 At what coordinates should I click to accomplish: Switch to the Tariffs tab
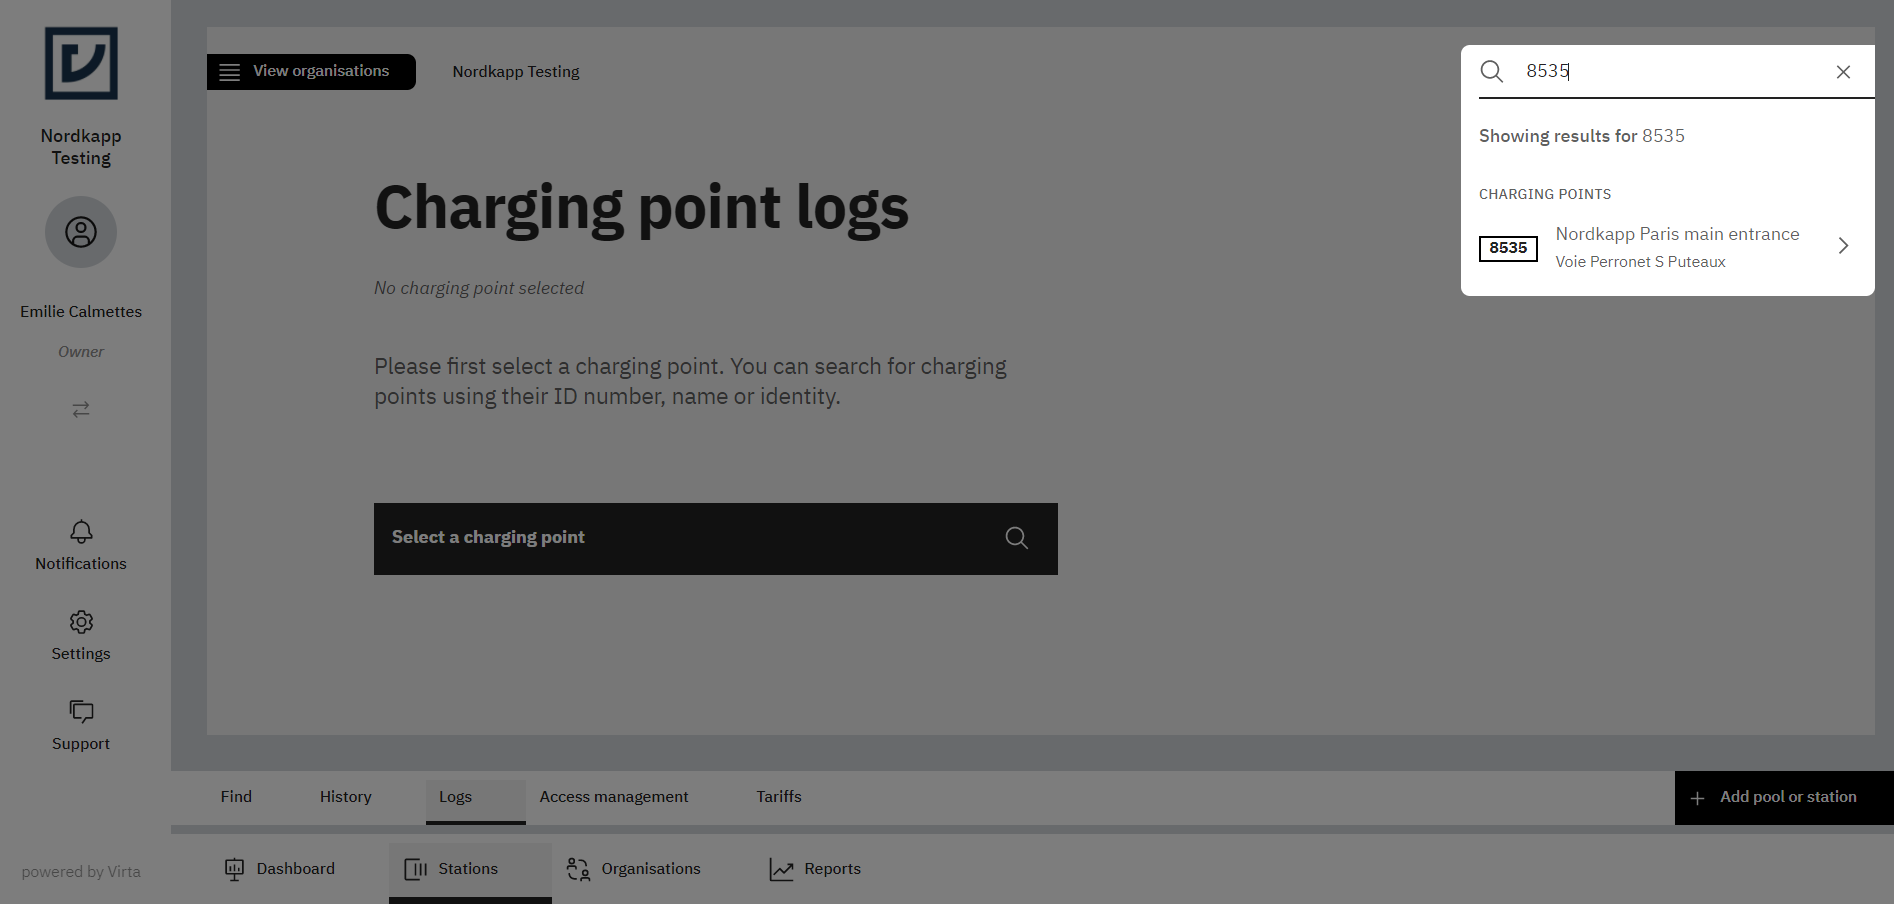pos(778,796)
